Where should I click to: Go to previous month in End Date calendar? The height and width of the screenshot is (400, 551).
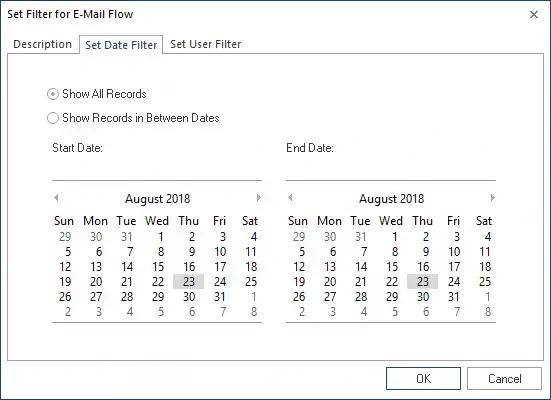point(290,198)
